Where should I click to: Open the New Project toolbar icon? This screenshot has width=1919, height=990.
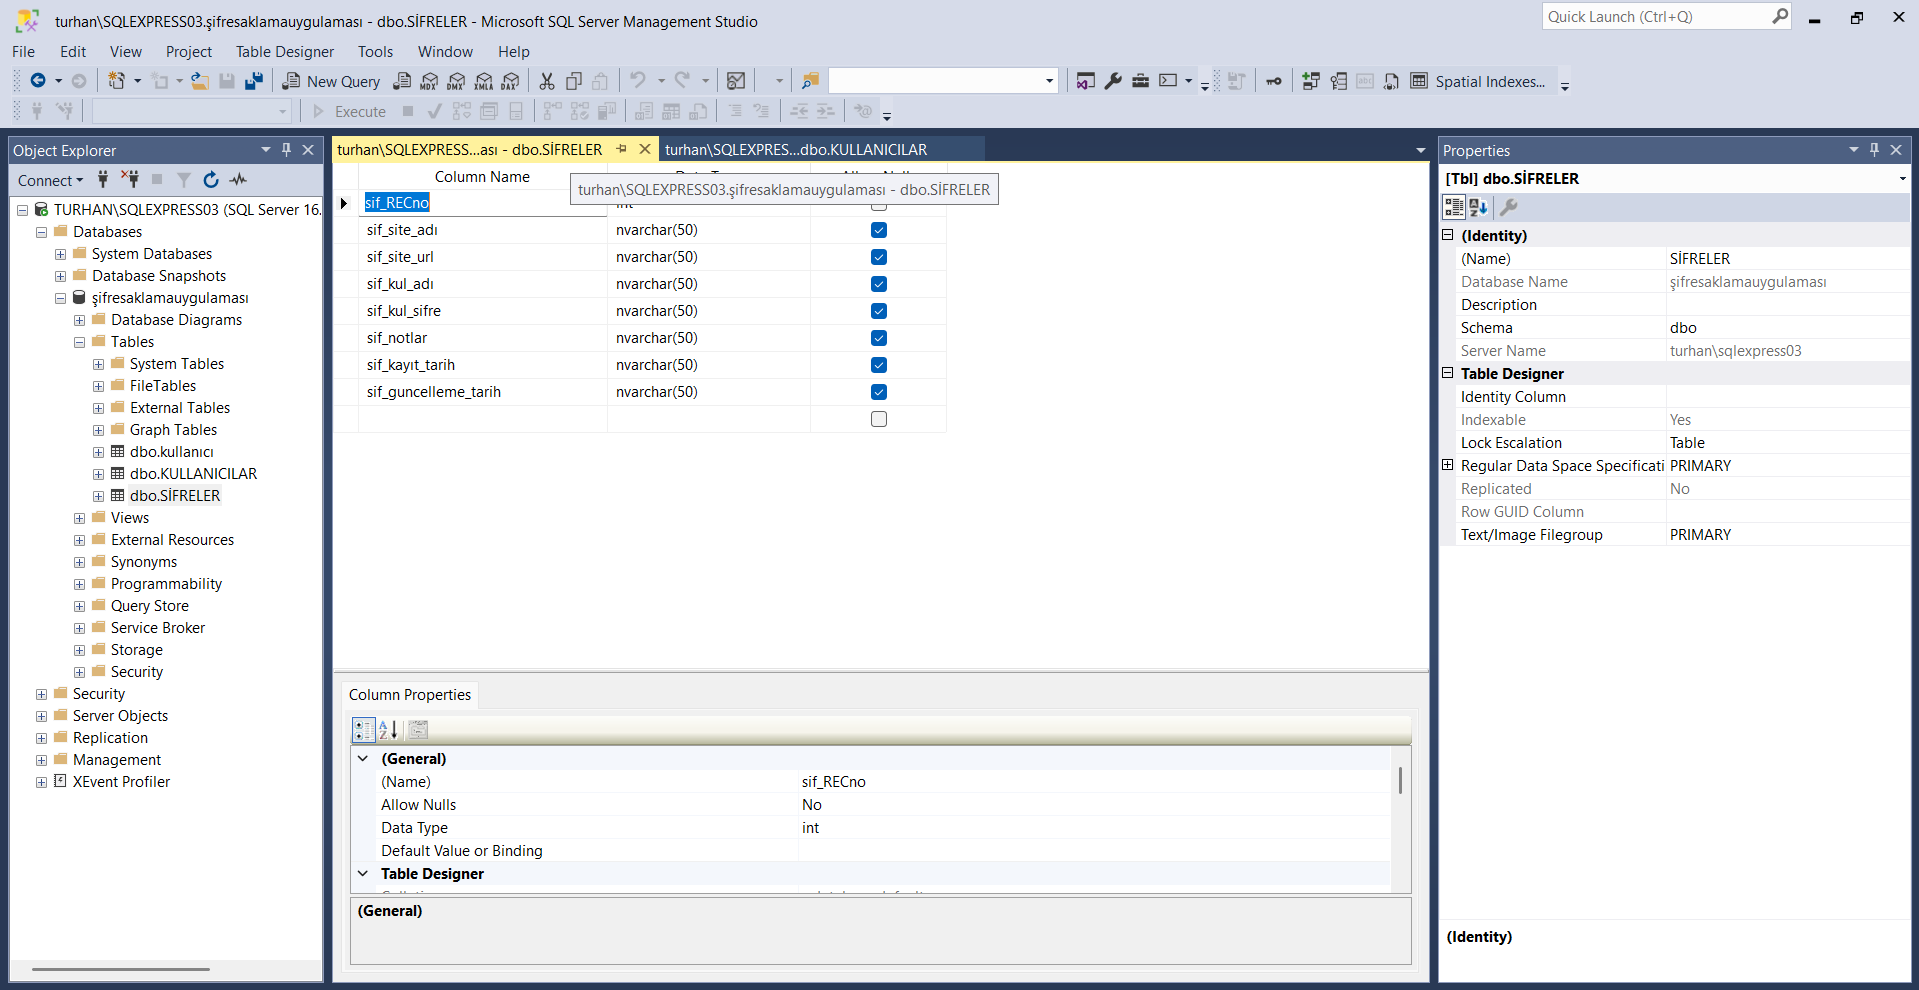point(117,81)
